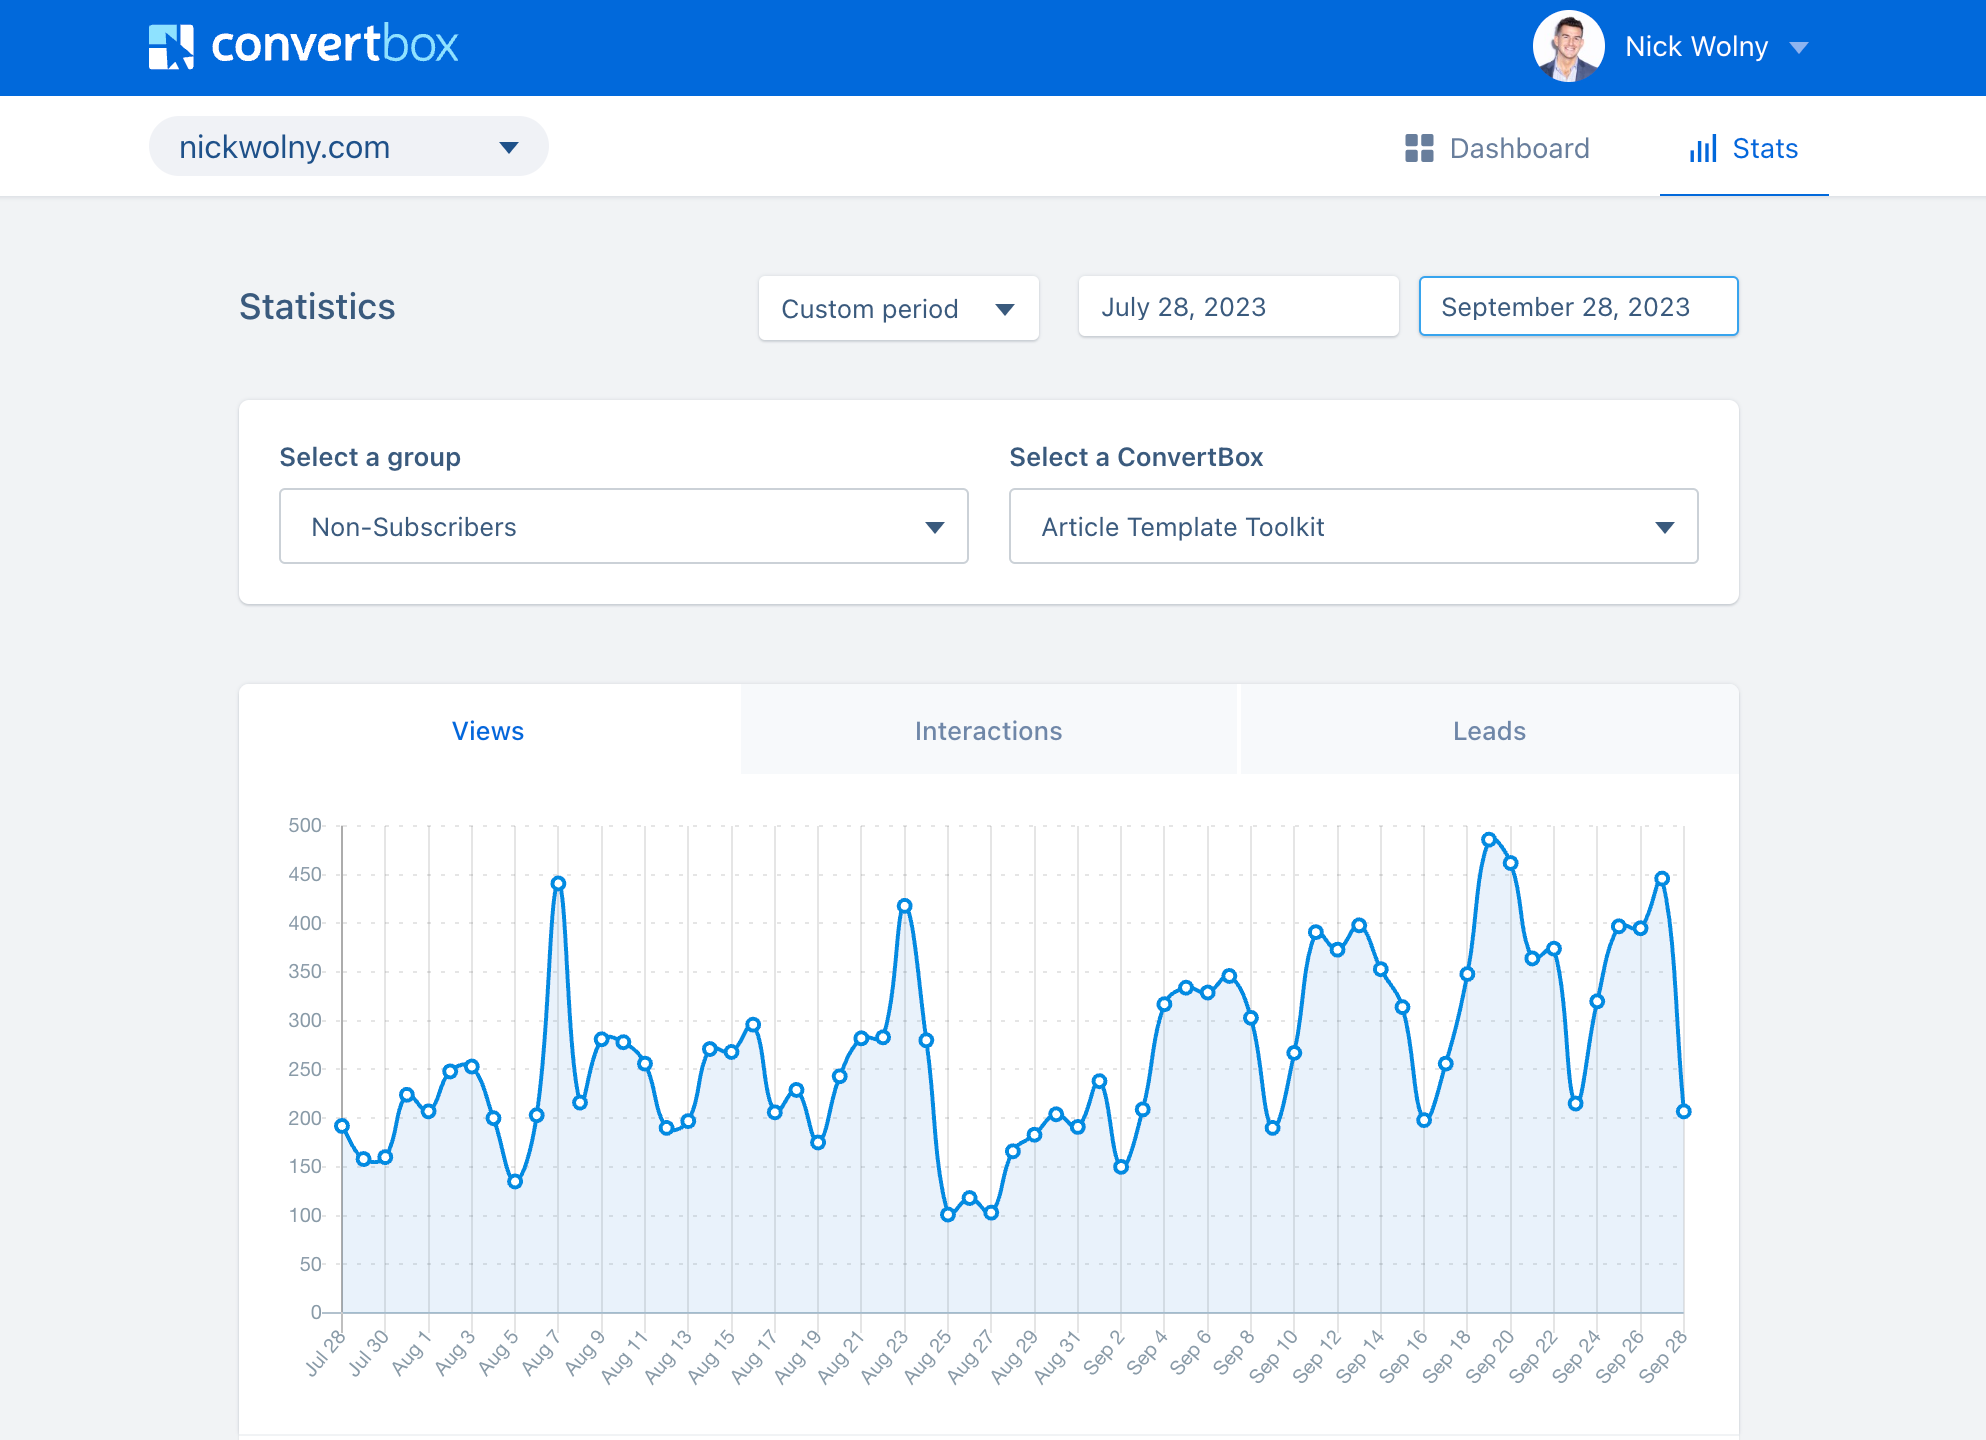Open the Article Template Toolkit dropdown
The image size is (1986, 1440).
[x=1353, y=527]
